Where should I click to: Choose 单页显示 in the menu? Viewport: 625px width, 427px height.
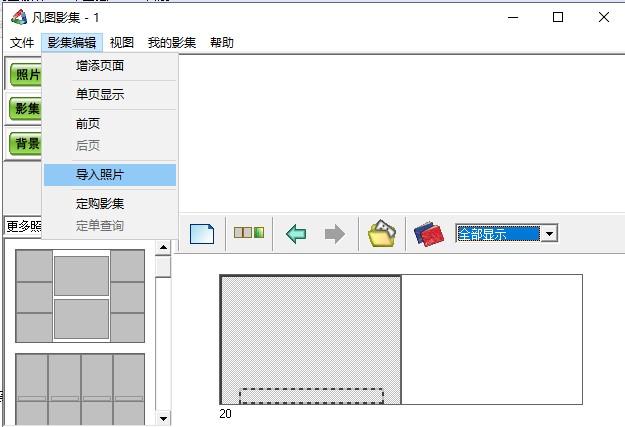(x=100, y=95)
